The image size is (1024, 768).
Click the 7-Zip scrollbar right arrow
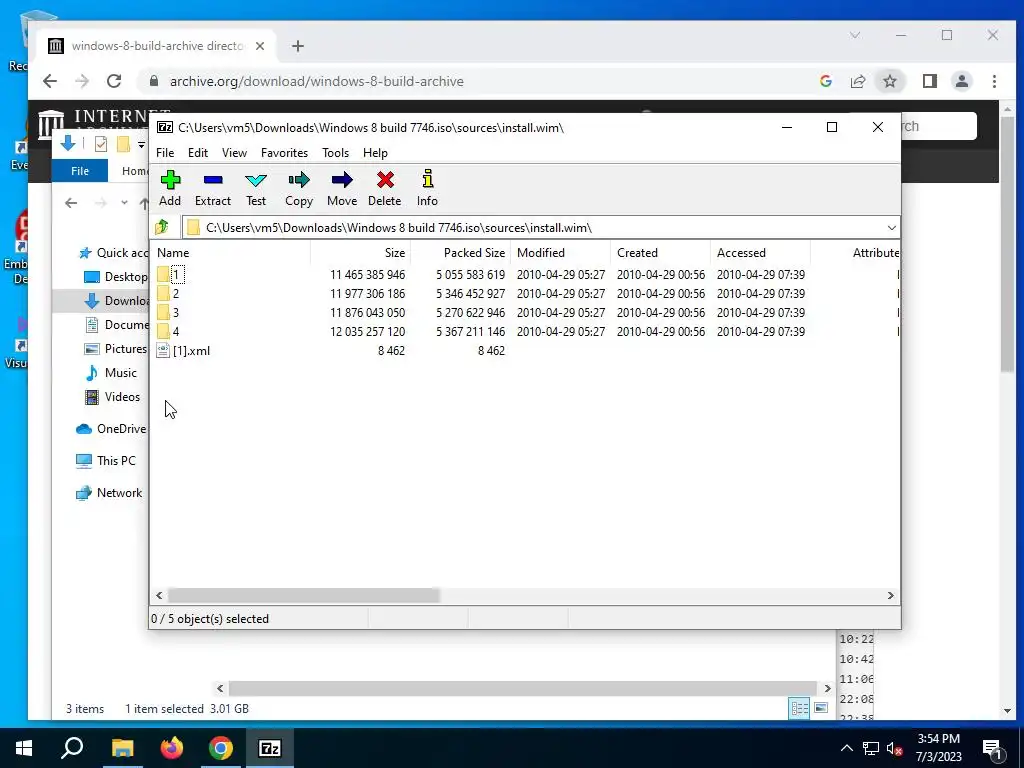[891, 596]
